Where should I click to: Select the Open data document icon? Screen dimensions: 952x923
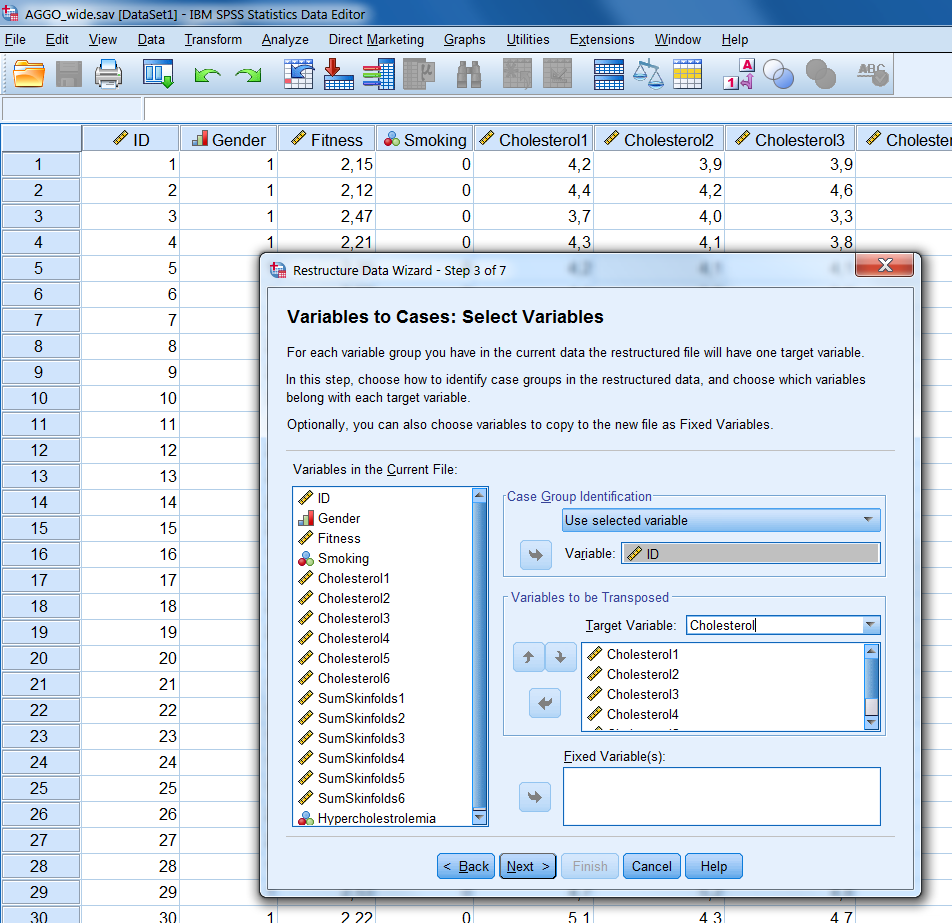point(27,73)
